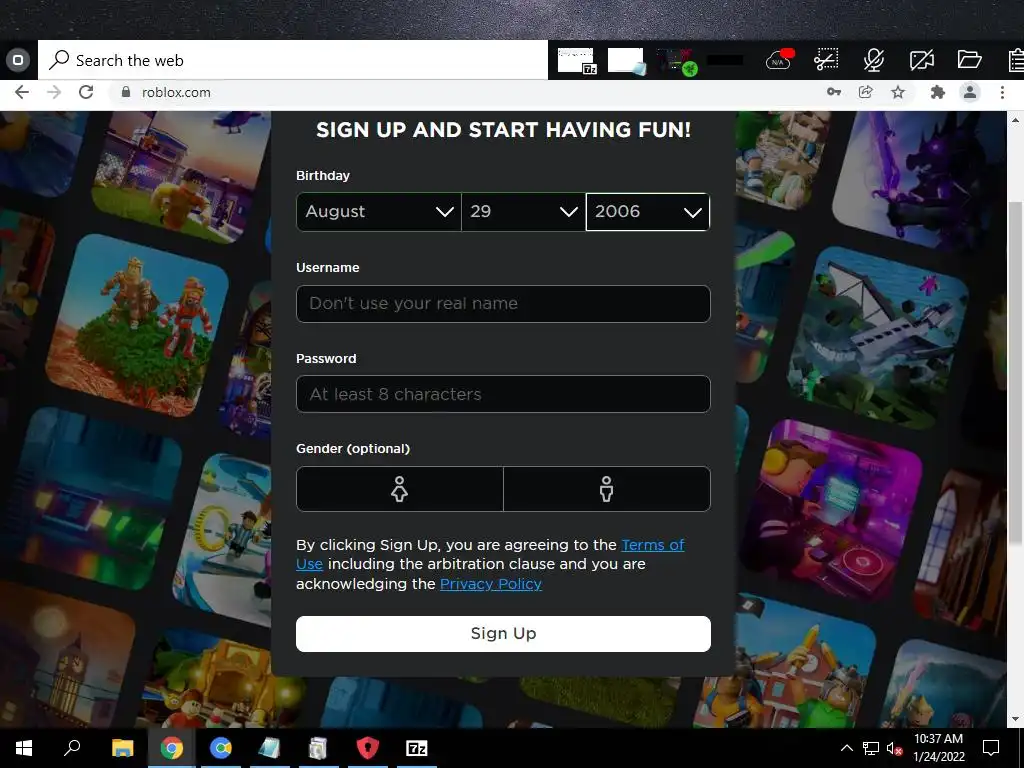
Task: Open 7-Zip from the taskbar
Action: click(417, 748)
